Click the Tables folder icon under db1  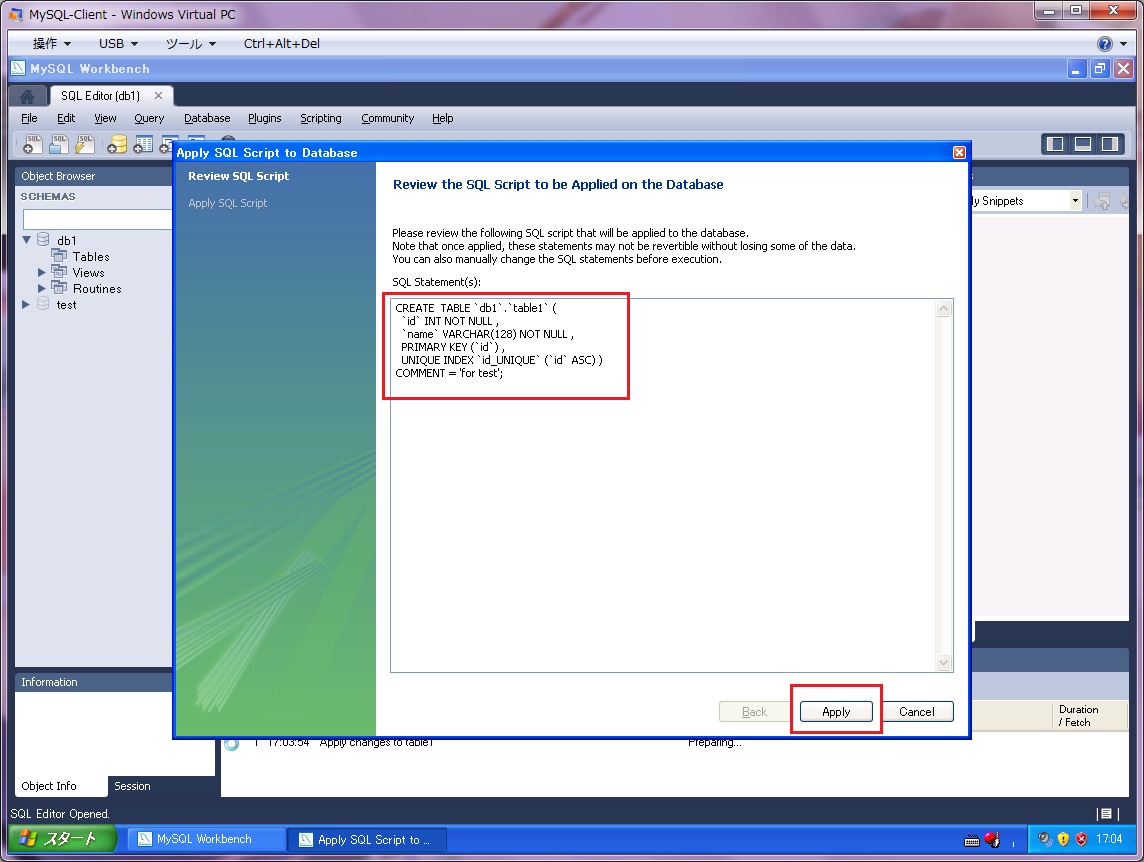[59, 256]
